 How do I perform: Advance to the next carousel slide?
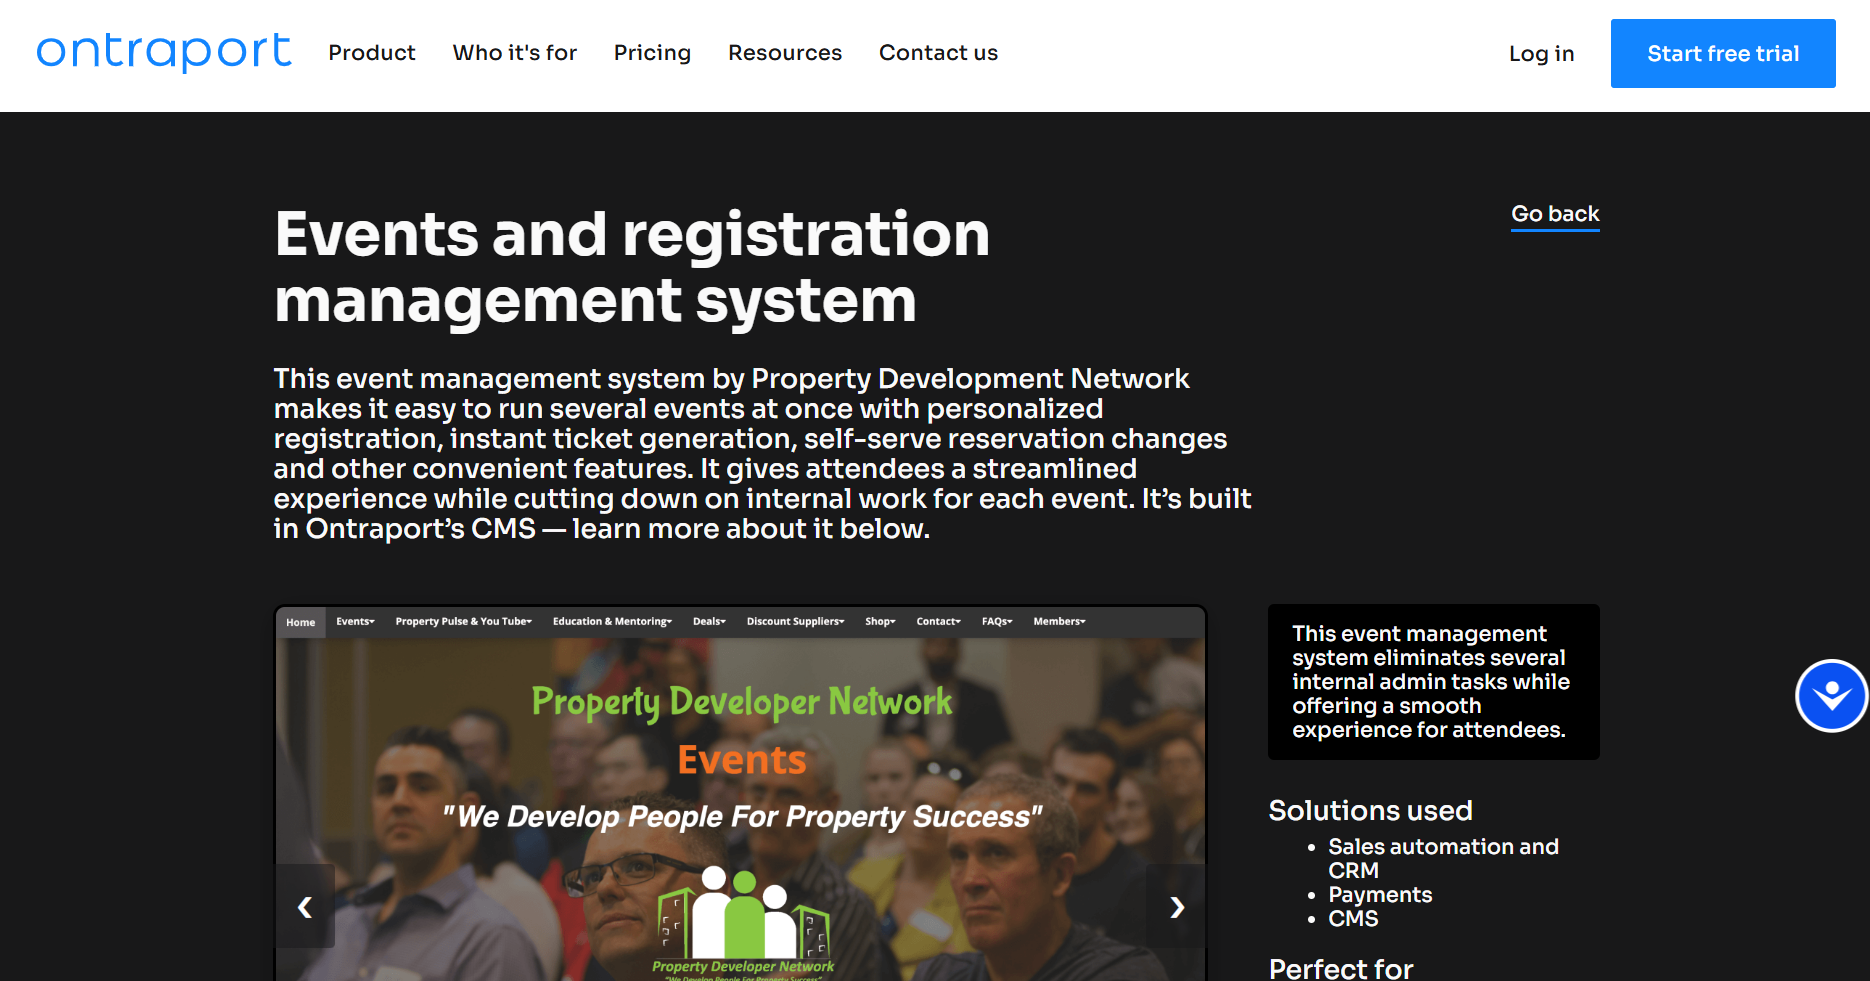coord(1176,906)
